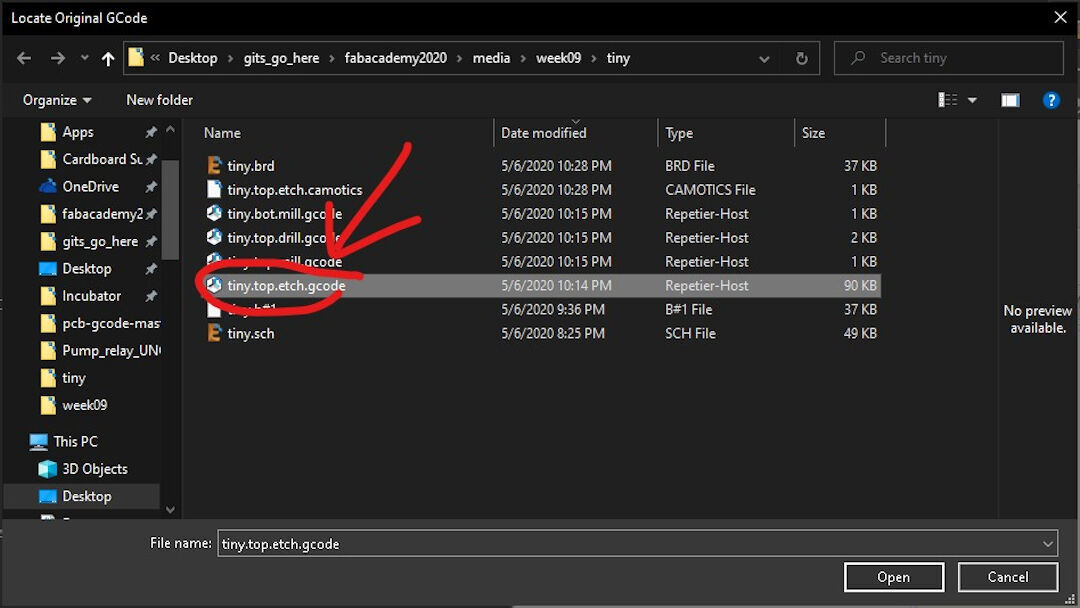Click the tiny.top.etch.camotics file name
1080x608 pixels.
295,190
